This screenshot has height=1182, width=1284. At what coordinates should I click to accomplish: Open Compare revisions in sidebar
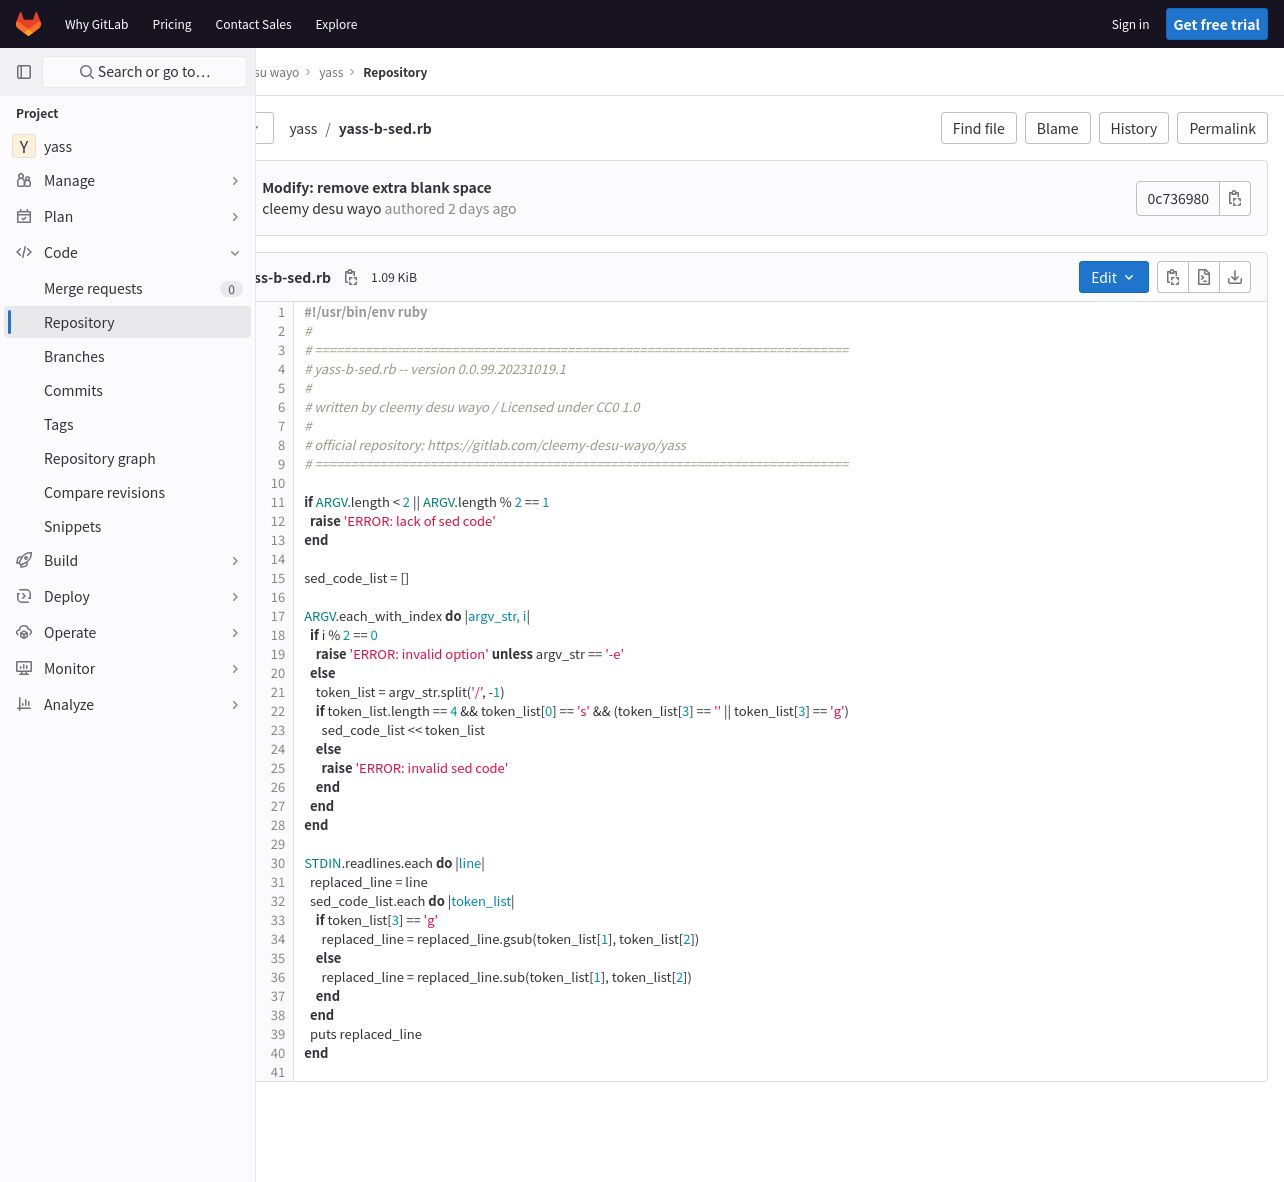pos(128,492)
